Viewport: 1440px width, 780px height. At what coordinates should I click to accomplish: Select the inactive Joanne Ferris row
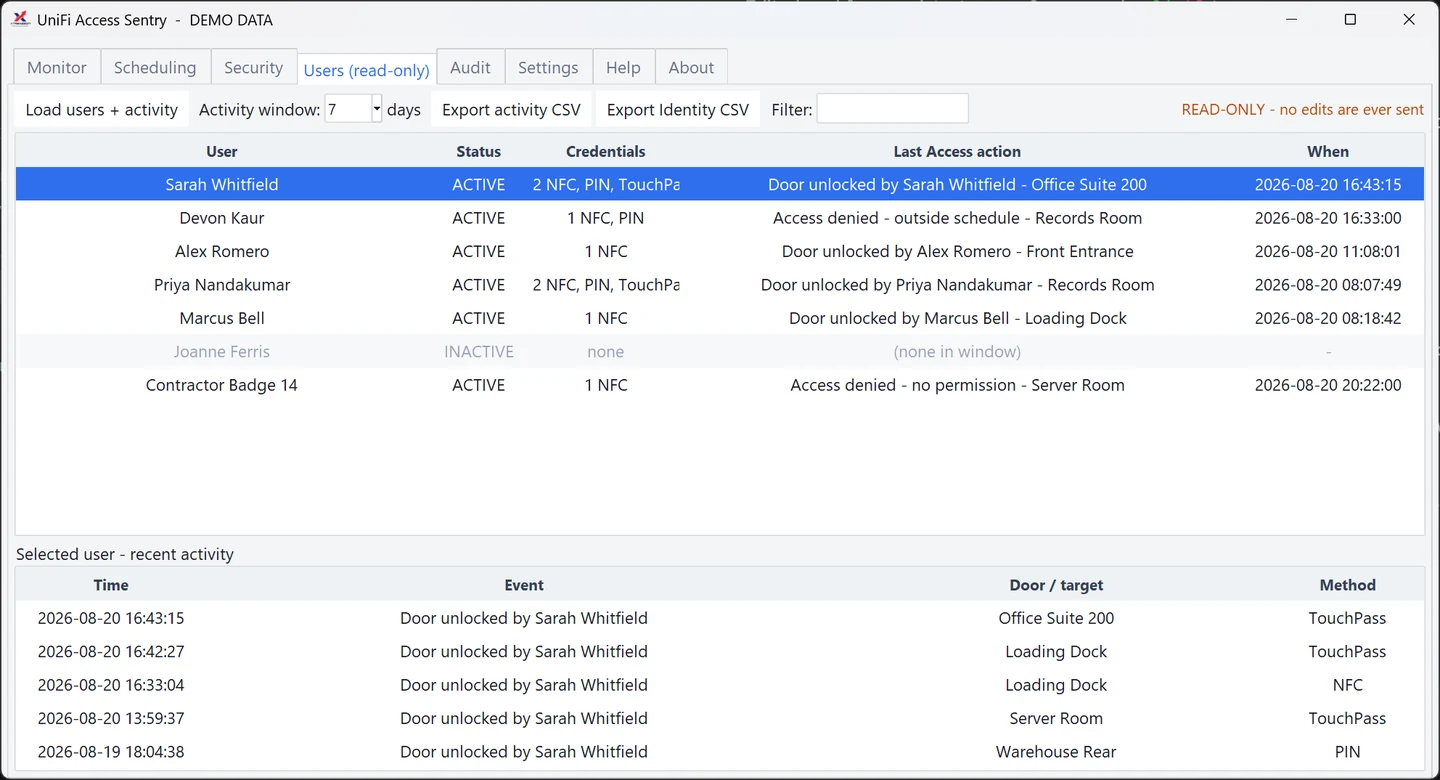(720, 352)
